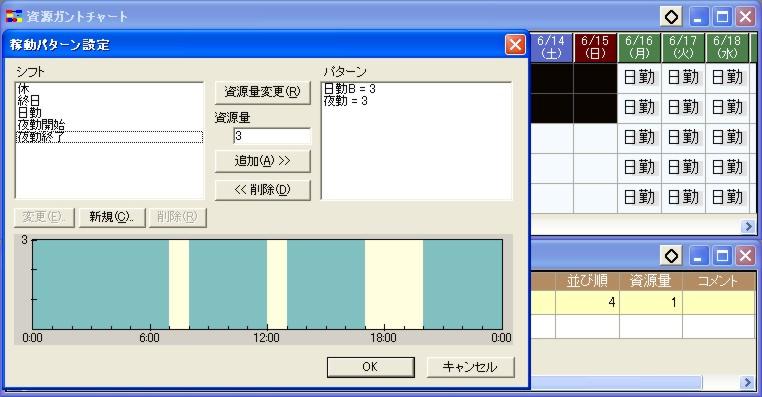762x397 pixels.
Task: Click << 削除(D) to remove pattern
Action: (x=262, y=190)
